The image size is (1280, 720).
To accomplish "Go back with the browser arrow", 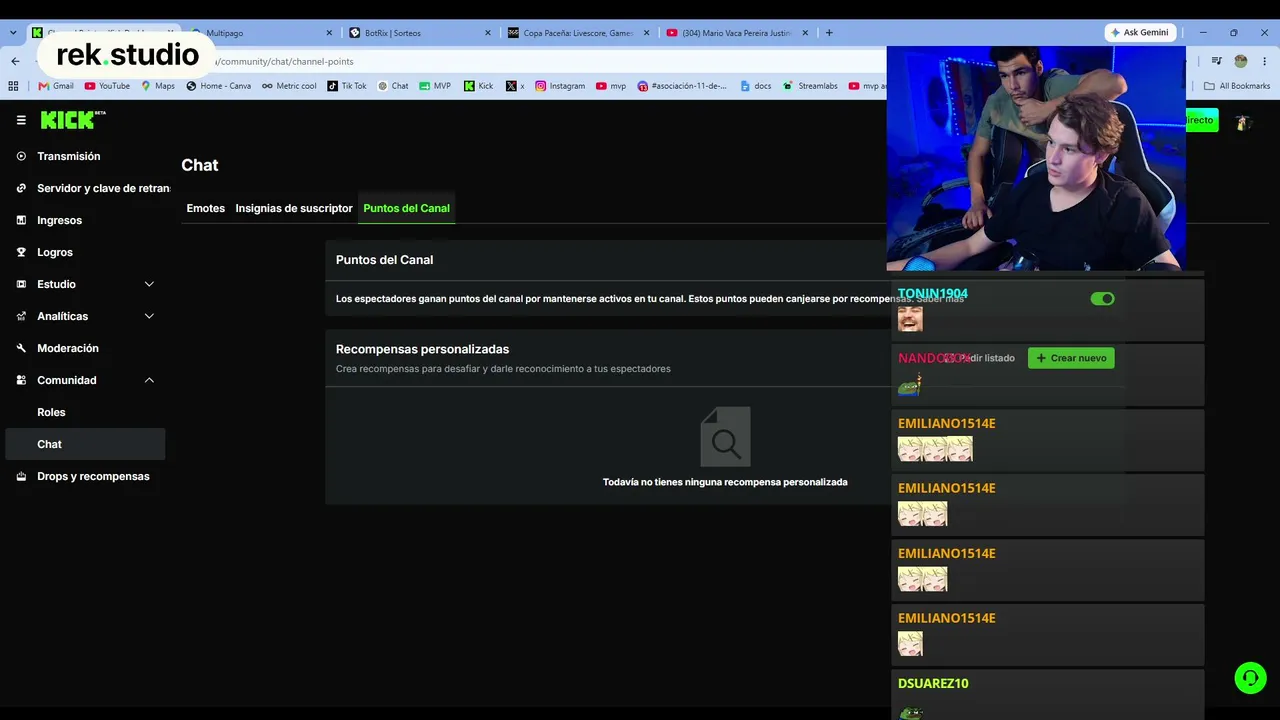I will (15, 61).
